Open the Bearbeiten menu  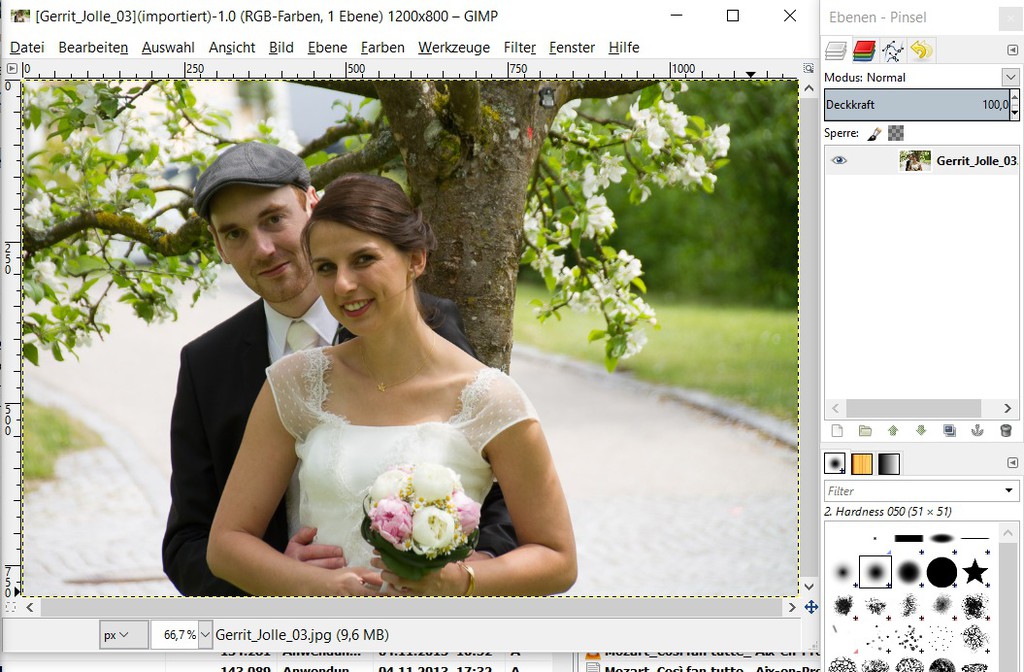click(93, 48)
